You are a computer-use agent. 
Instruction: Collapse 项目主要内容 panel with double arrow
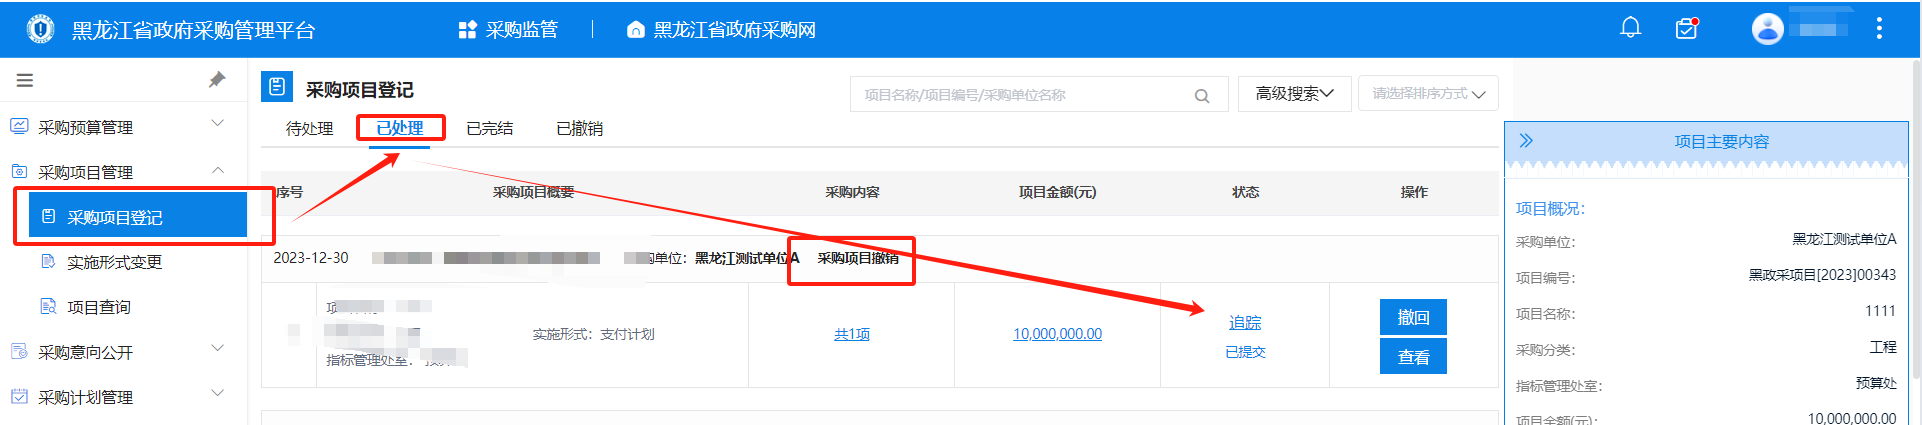coord(1526,141)
